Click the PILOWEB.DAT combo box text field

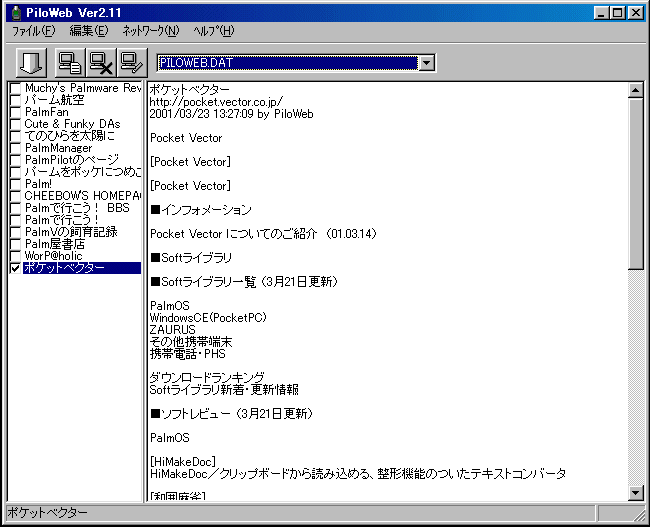pyautogui.click(x=286, y=63)
